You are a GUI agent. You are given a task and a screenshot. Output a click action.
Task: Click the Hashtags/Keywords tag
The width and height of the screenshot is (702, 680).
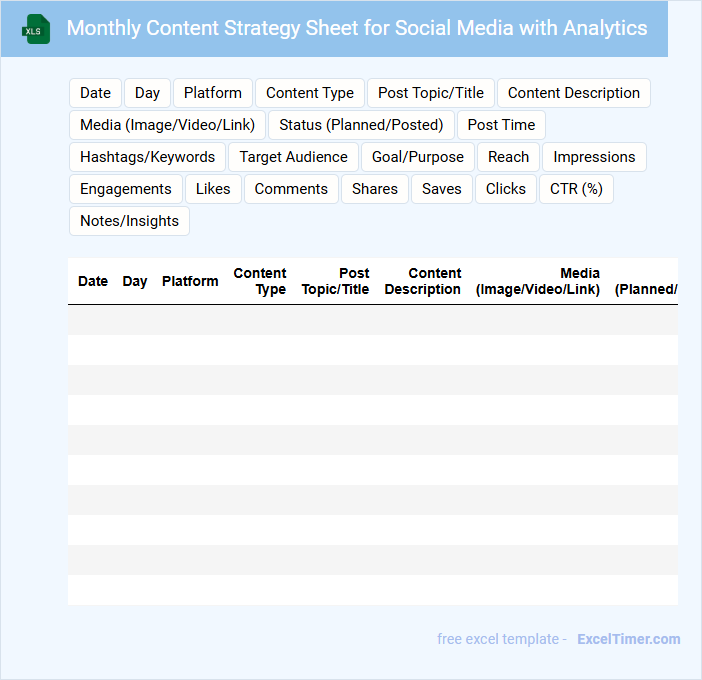pyautogui.click(x=148, y=157)
